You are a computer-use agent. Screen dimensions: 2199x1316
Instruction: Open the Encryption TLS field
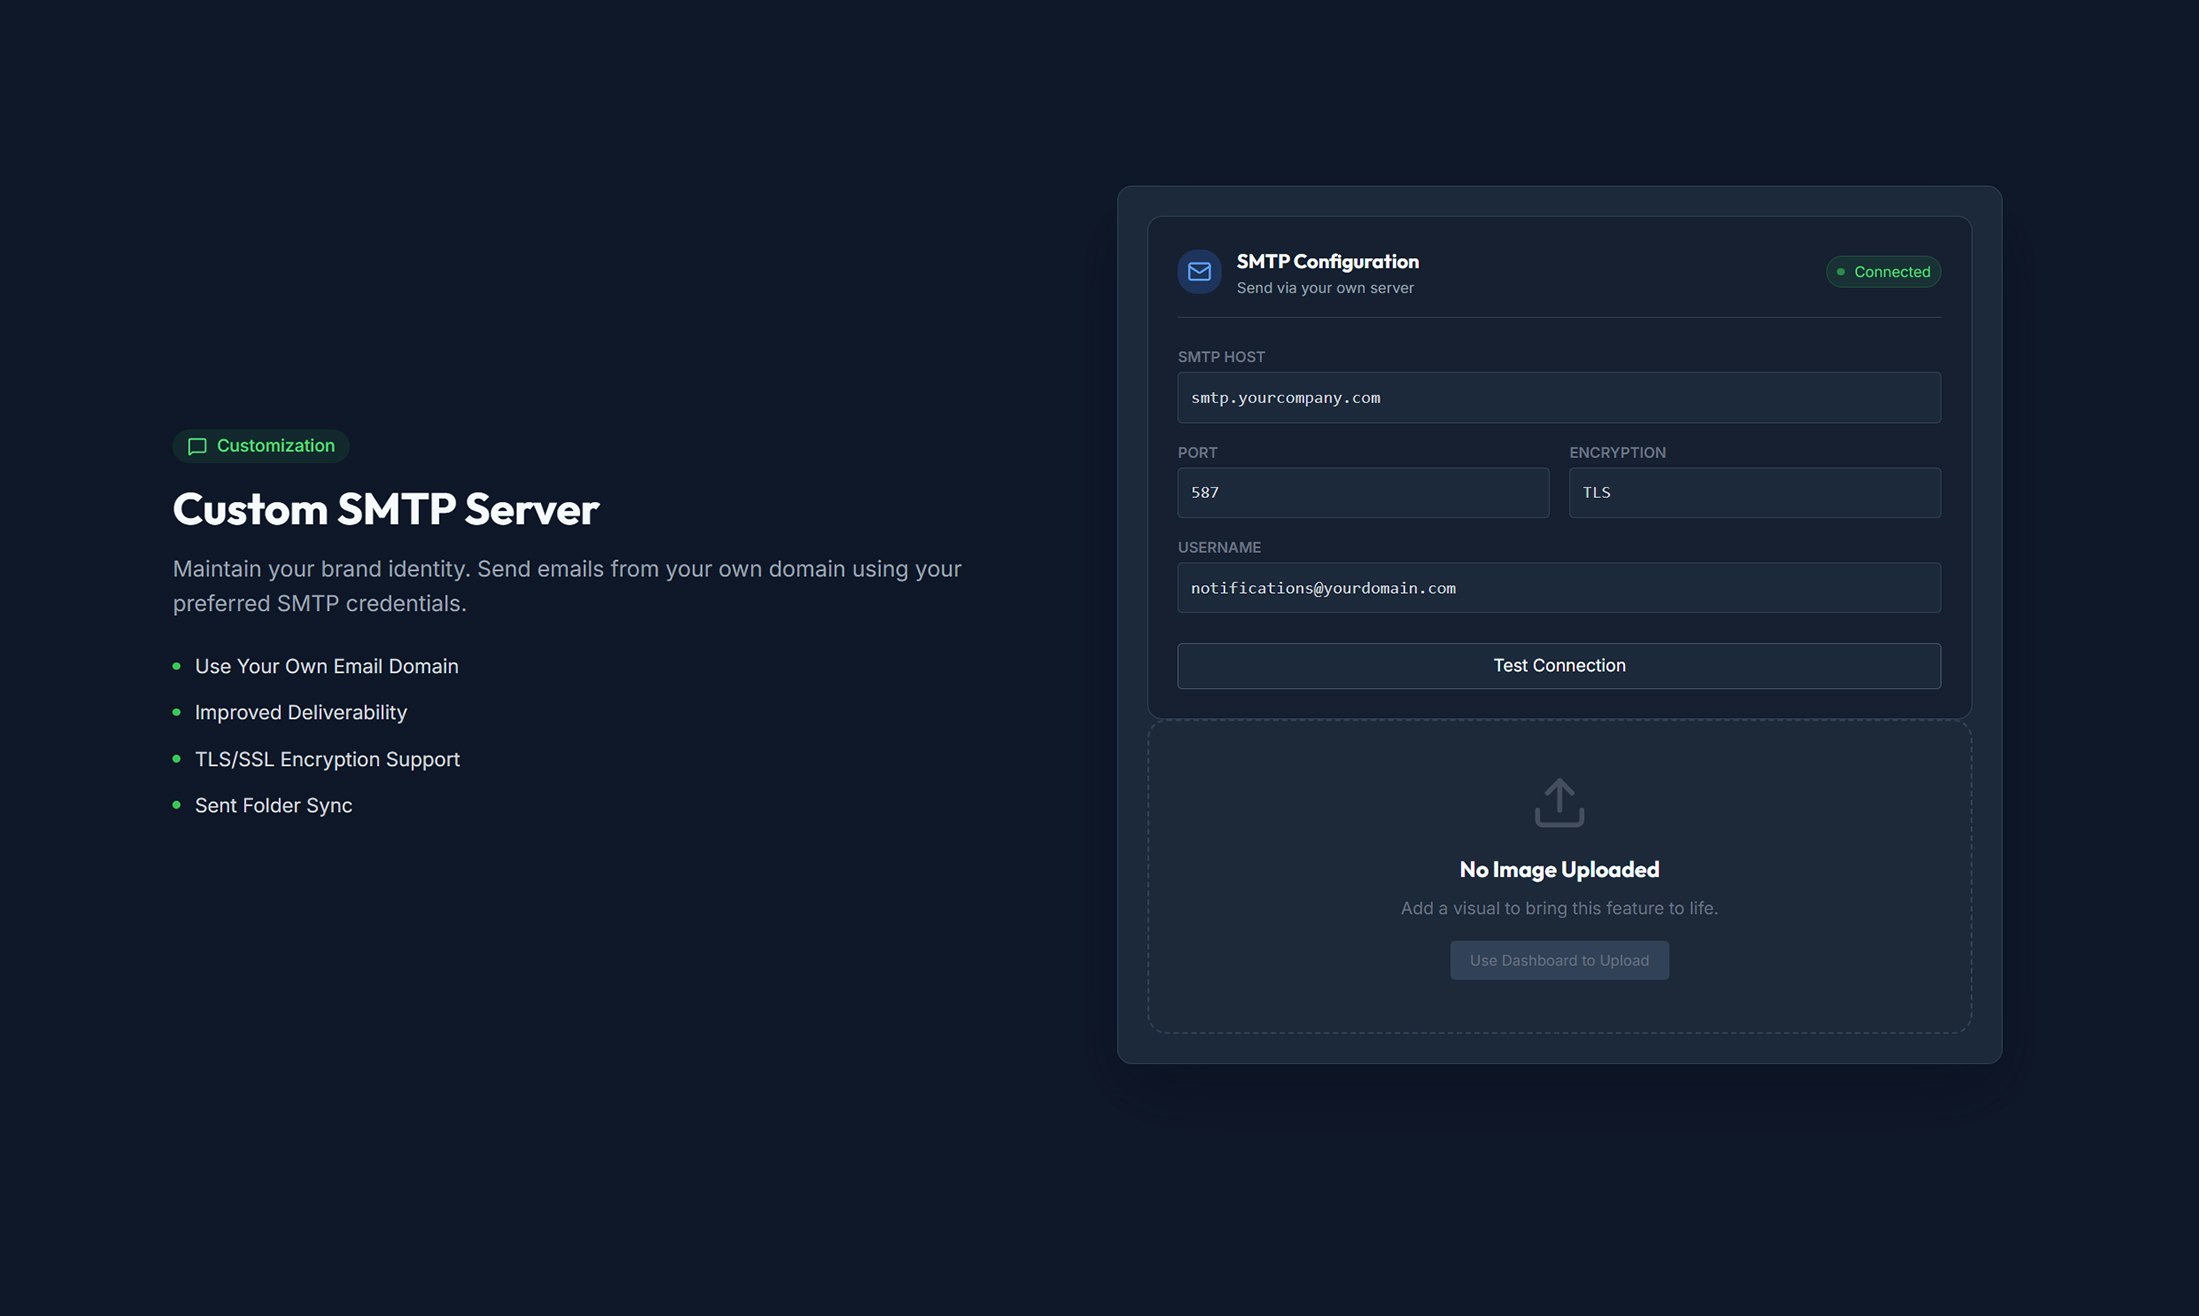(1754, 493)
